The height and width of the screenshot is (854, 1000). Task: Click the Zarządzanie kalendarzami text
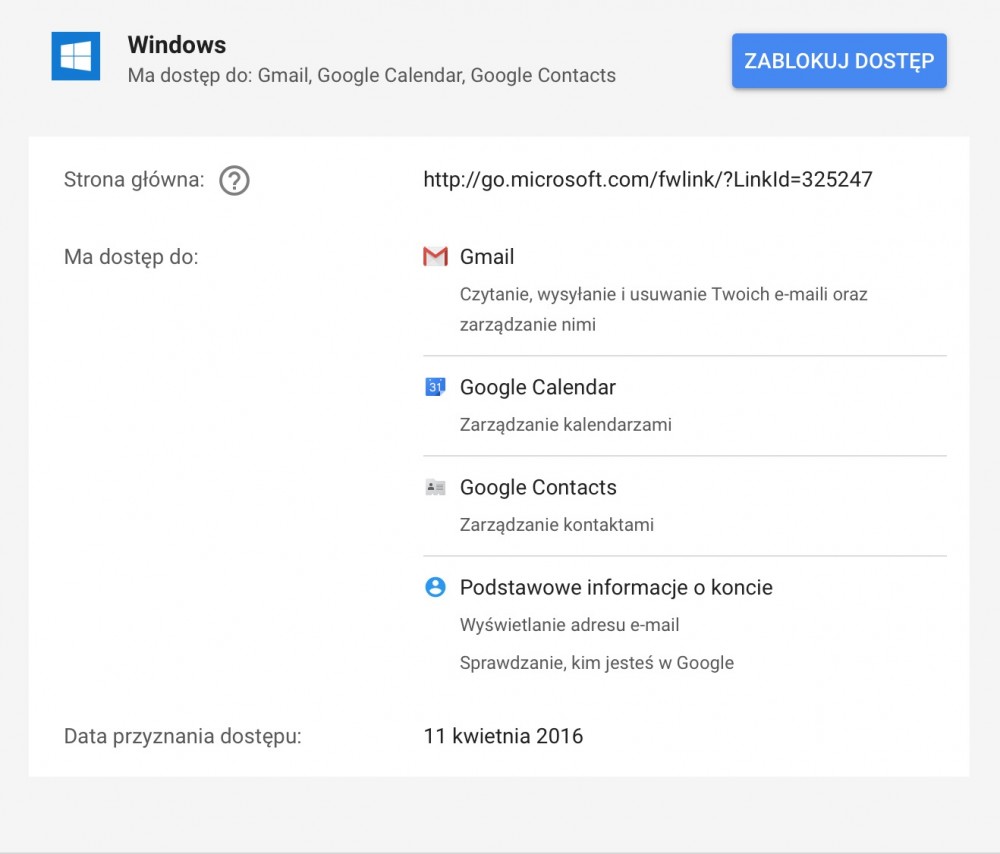[566, 425]
